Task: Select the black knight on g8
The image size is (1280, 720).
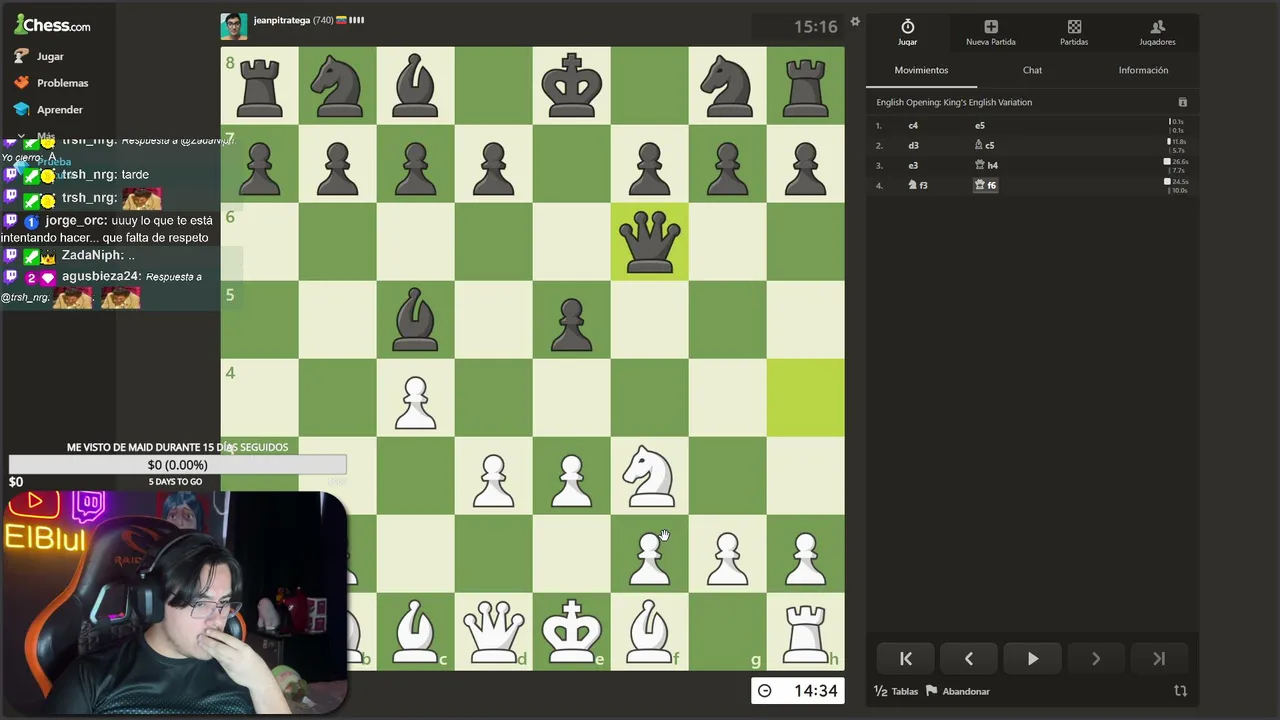Action: 728,86
